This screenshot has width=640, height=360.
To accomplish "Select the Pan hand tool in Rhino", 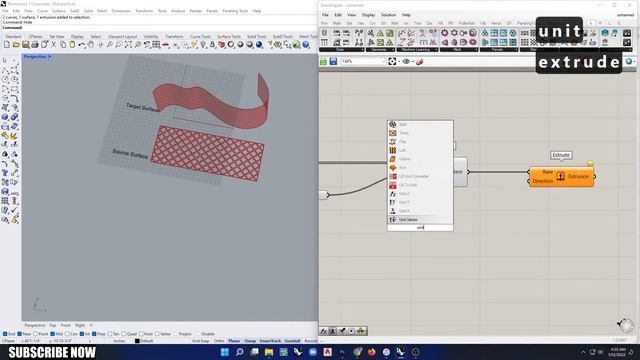I will point(91,44).
